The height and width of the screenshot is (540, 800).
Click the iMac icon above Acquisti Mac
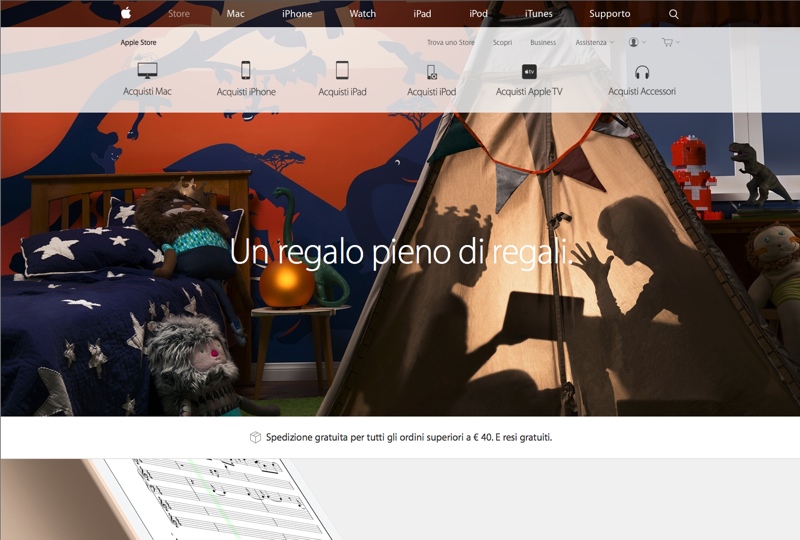pos(147,70)
